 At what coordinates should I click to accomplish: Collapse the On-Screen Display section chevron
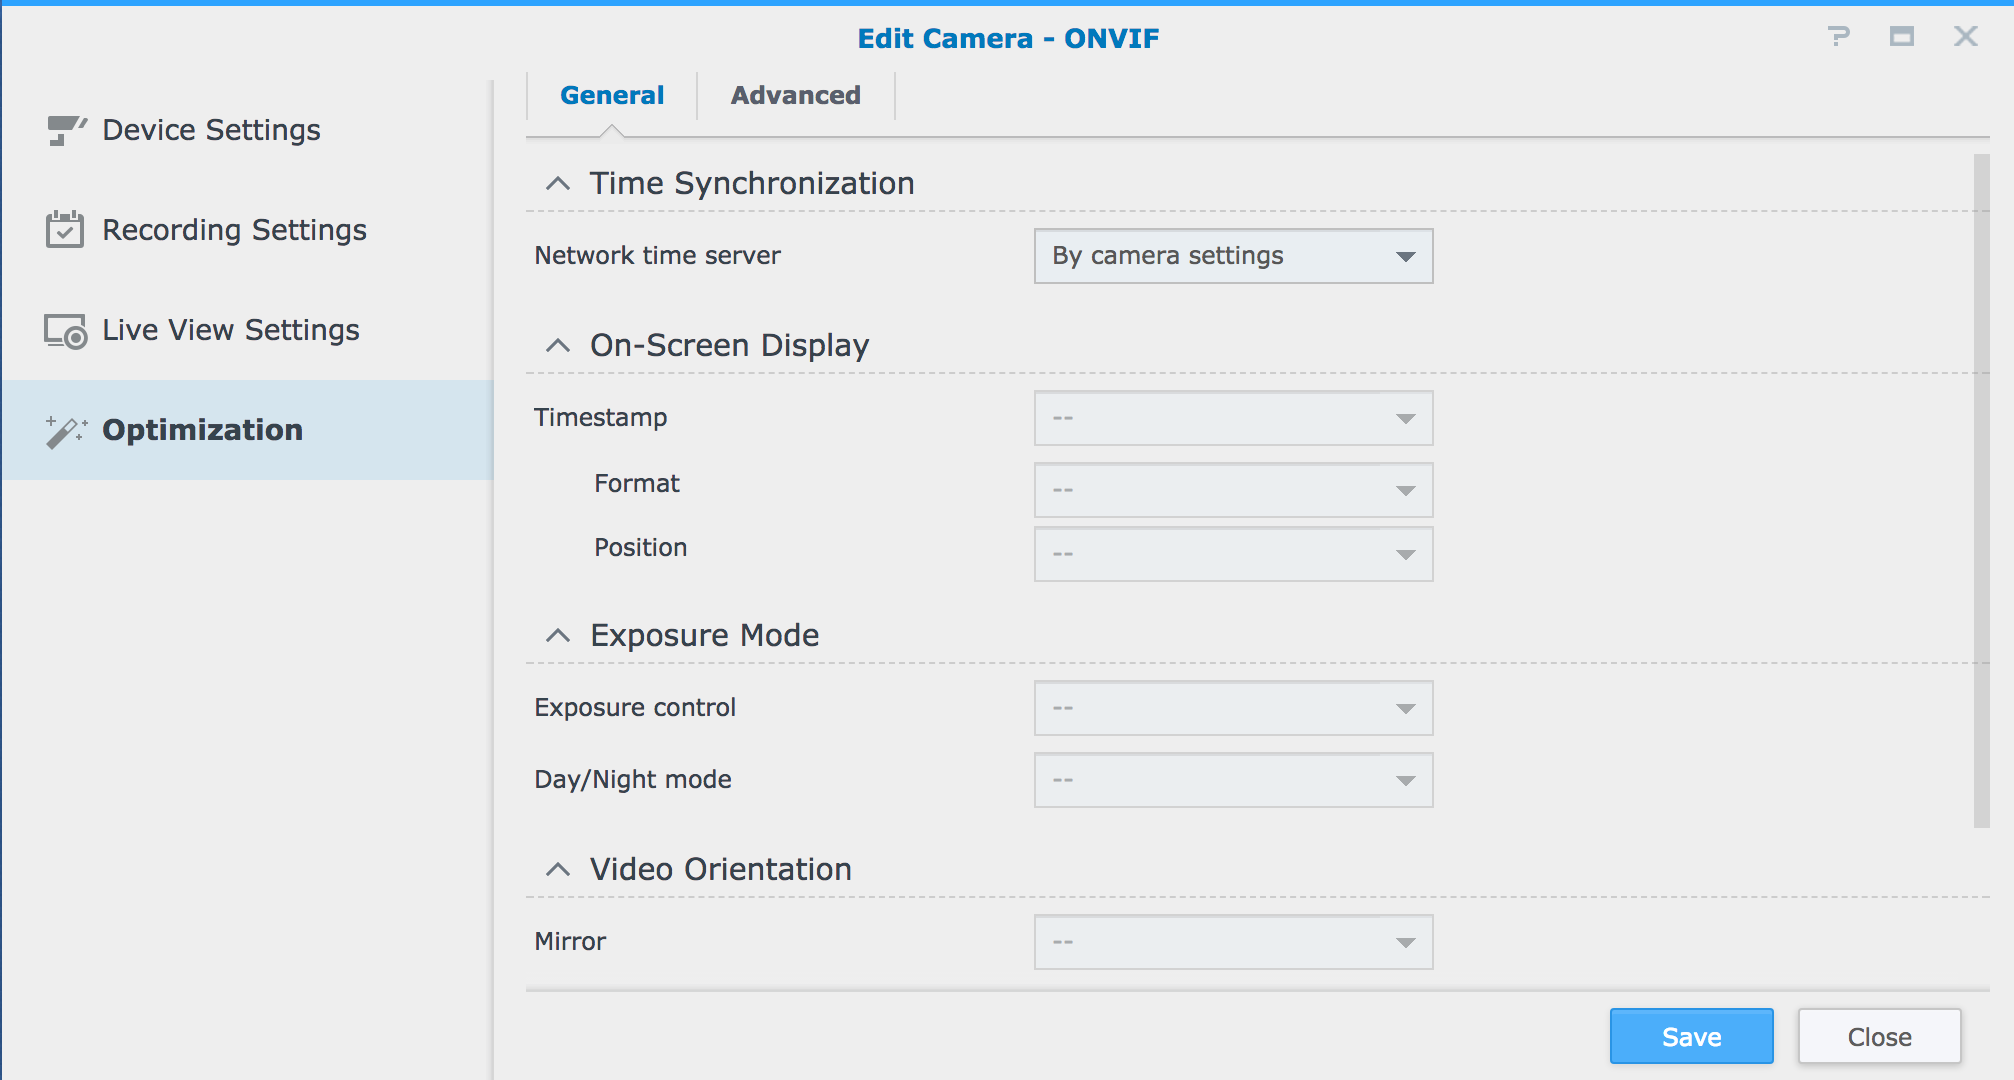[558, 346]
